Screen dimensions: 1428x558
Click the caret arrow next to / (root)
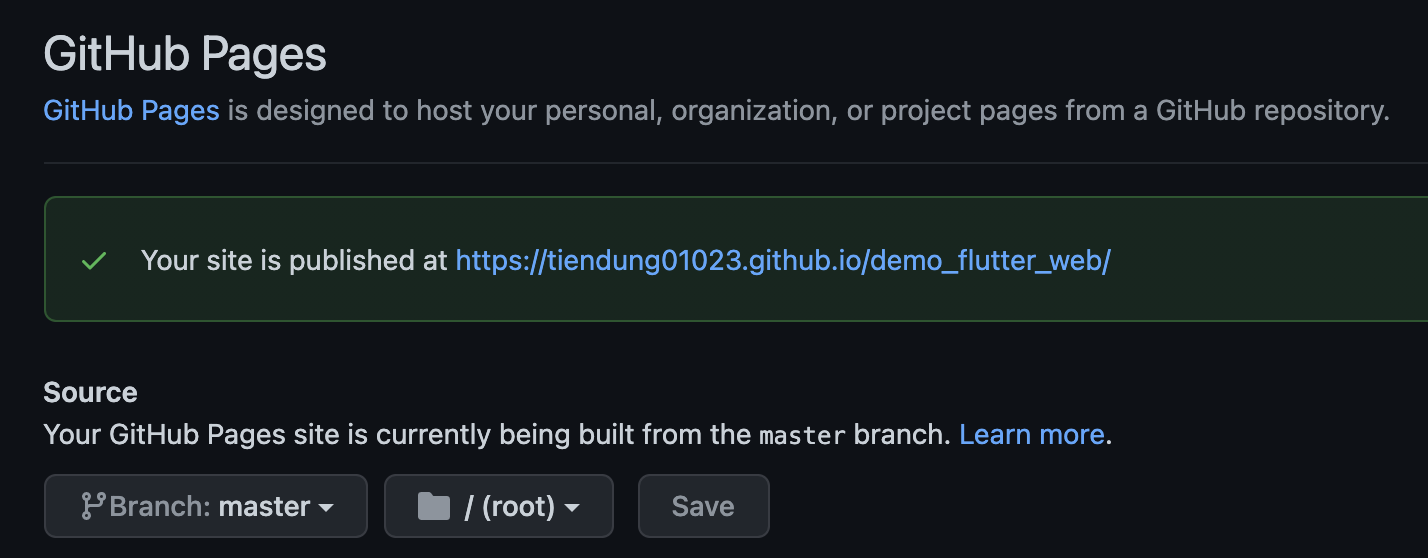pos(572,508)
